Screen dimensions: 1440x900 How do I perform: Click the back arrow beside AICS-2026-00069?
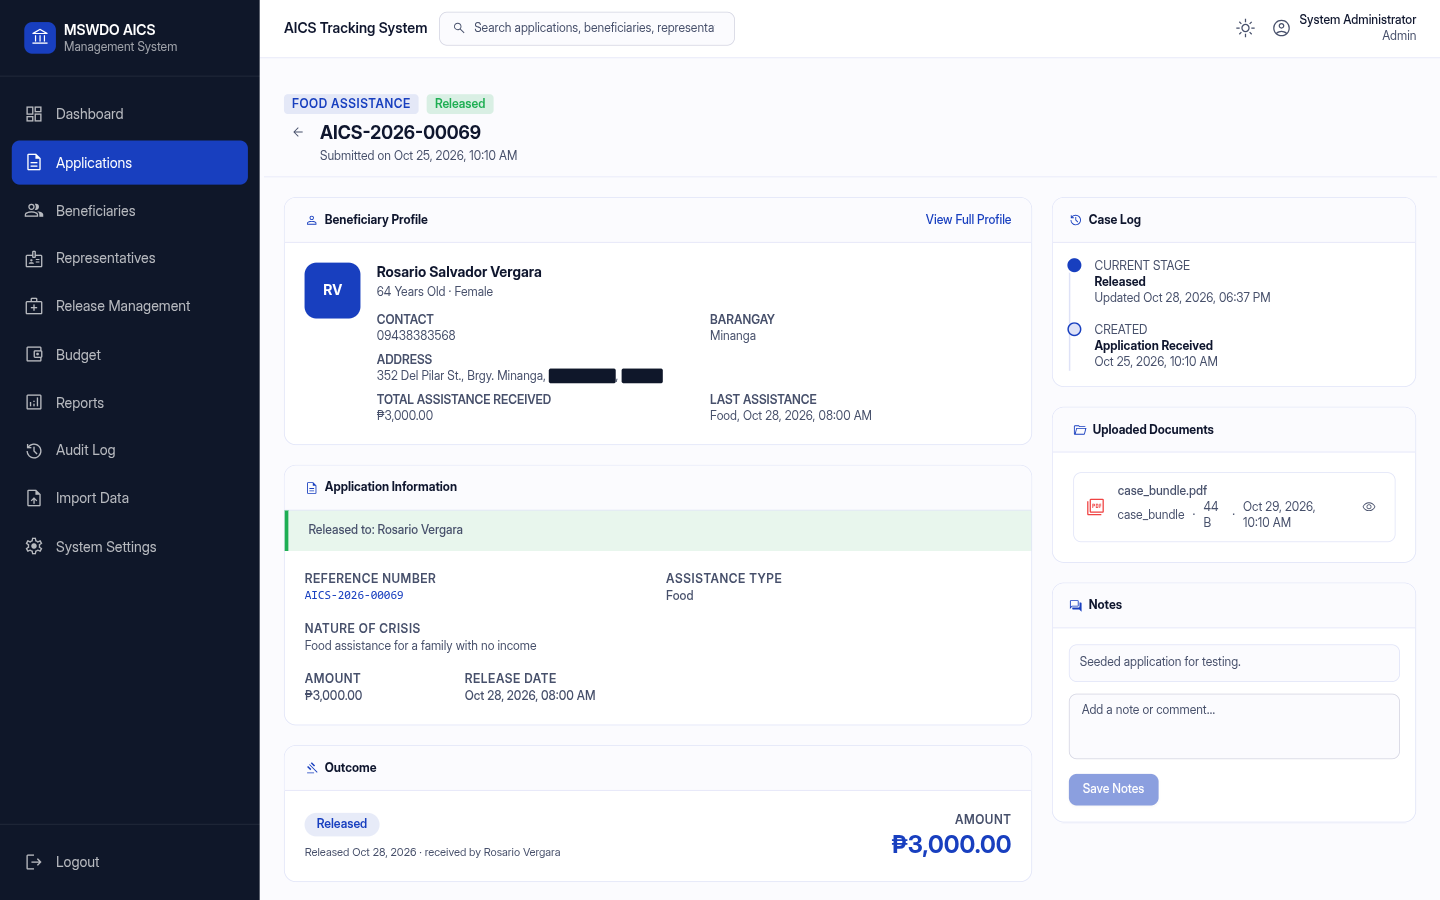(298, 132)
